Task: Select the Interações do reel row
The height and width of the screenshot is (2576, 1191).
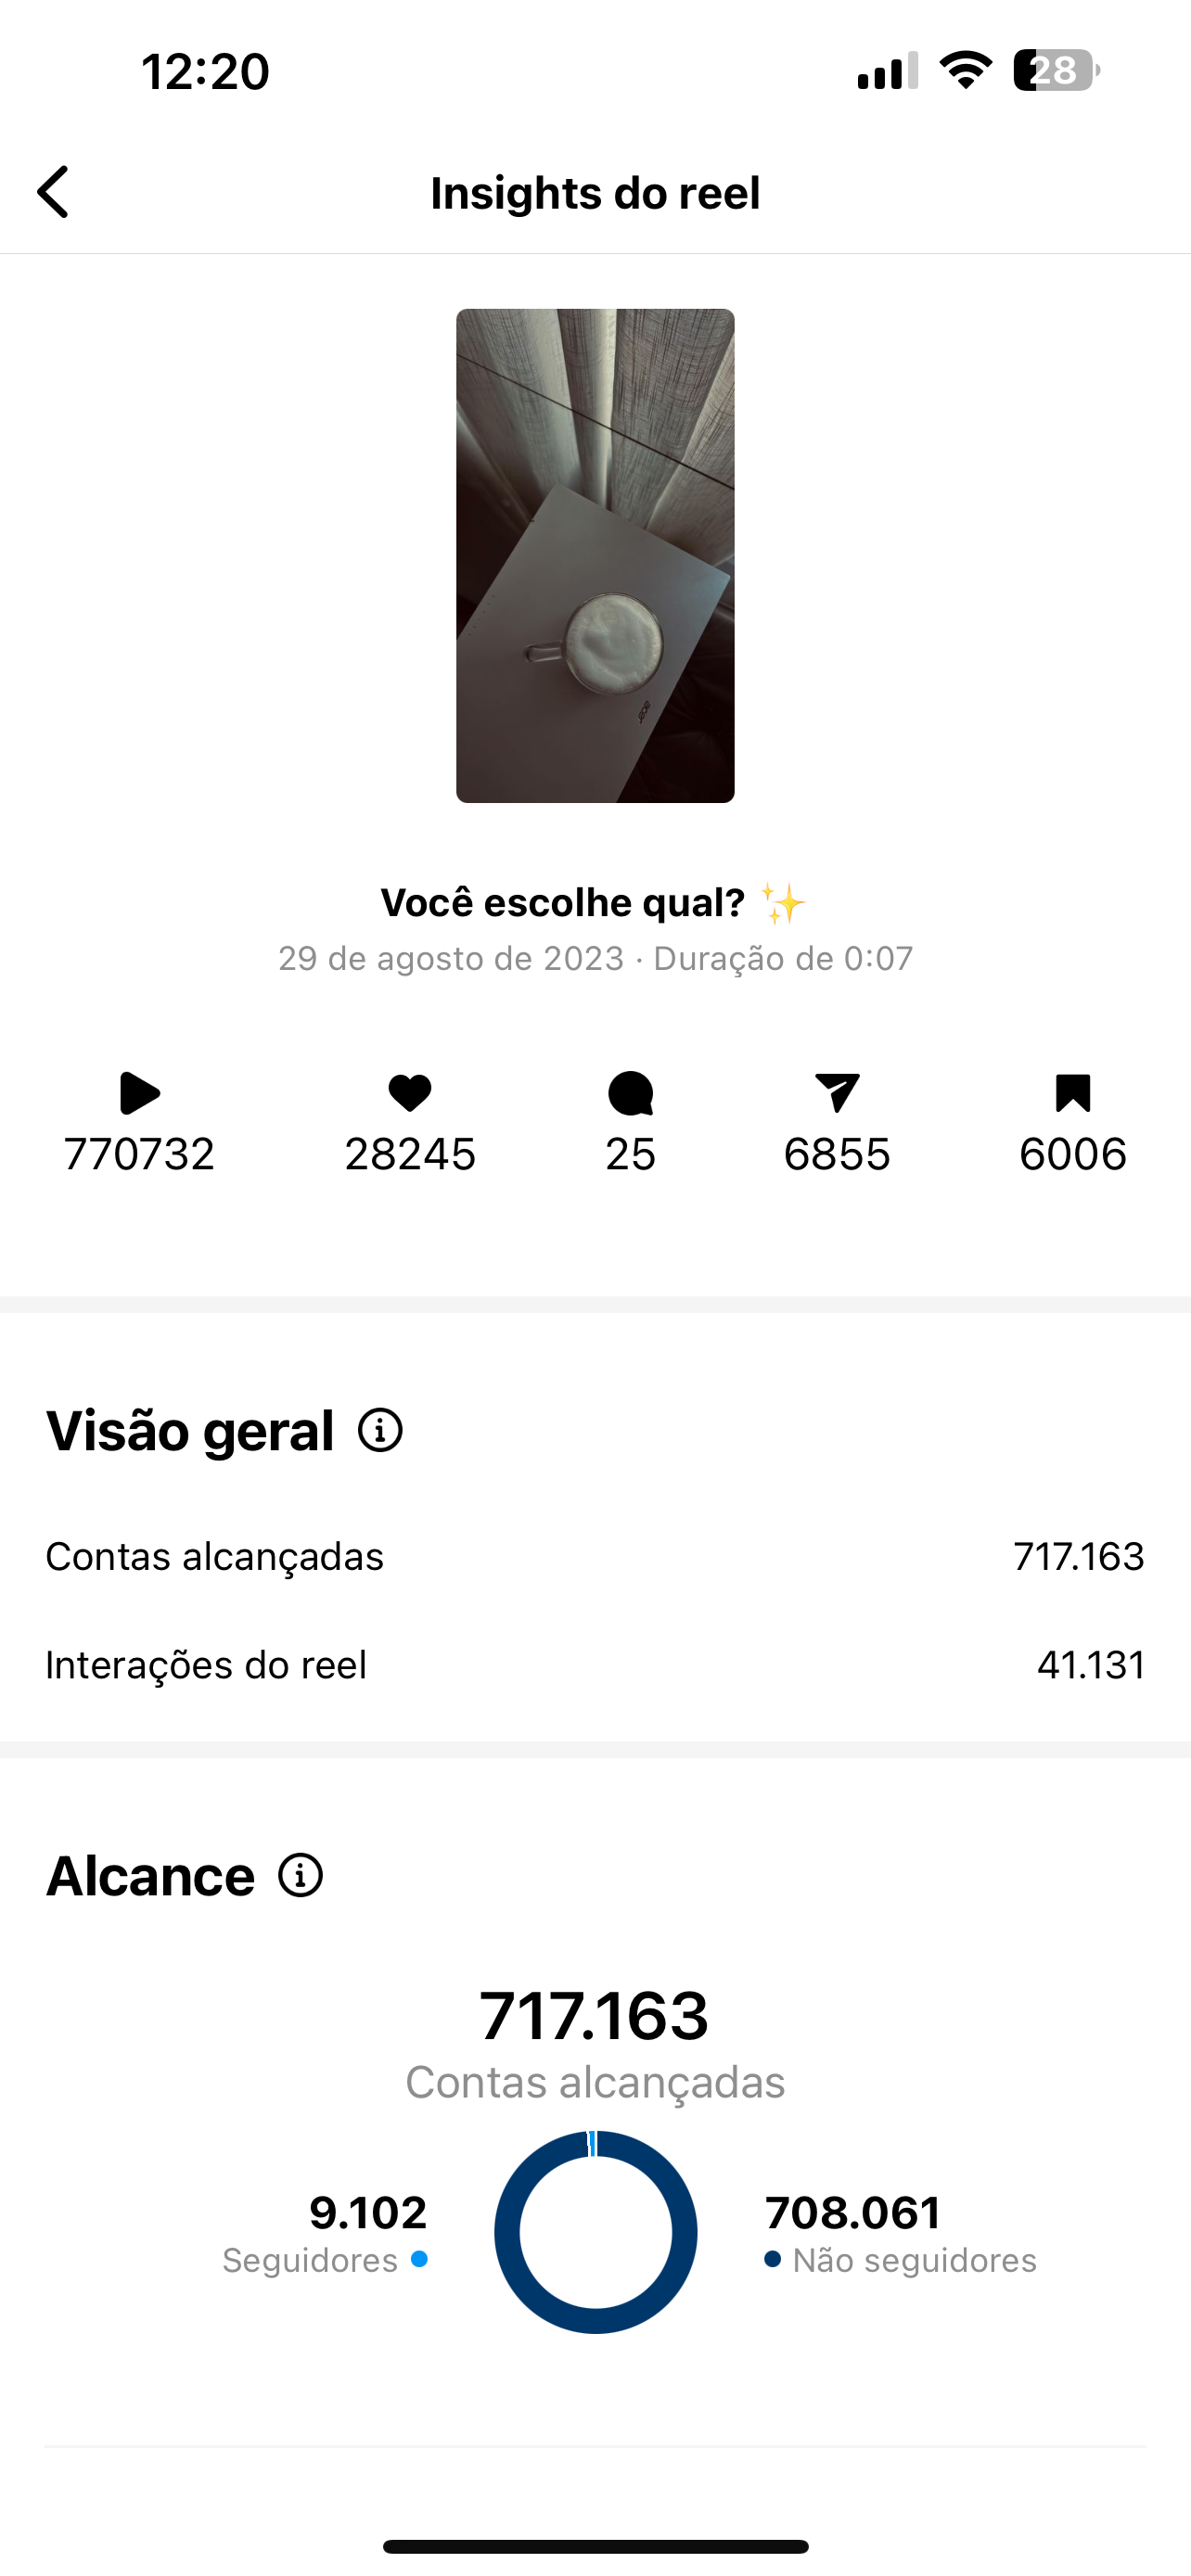Action: tap(595, 1665)
